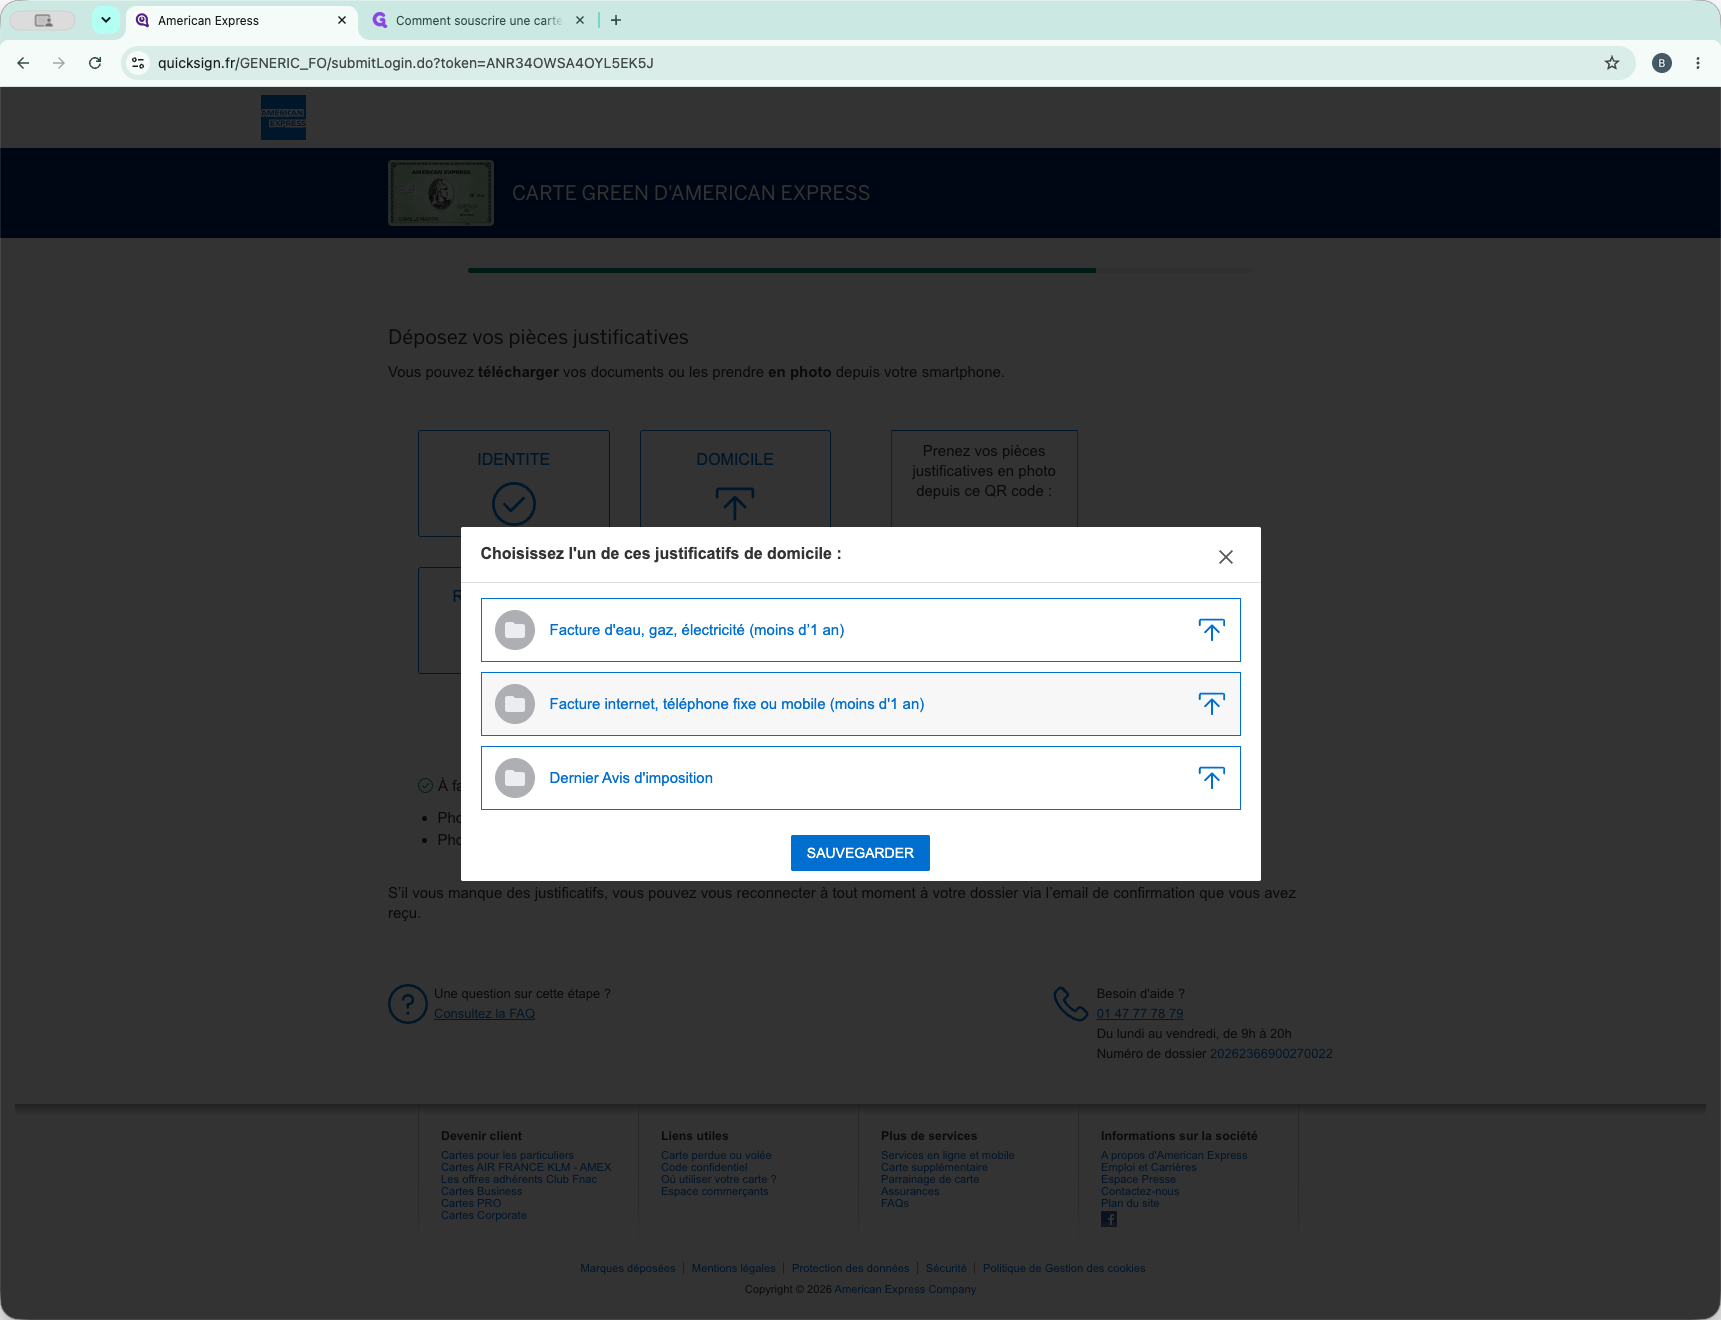Click dossier number 20262366900270022

tap(1271, 1053)
